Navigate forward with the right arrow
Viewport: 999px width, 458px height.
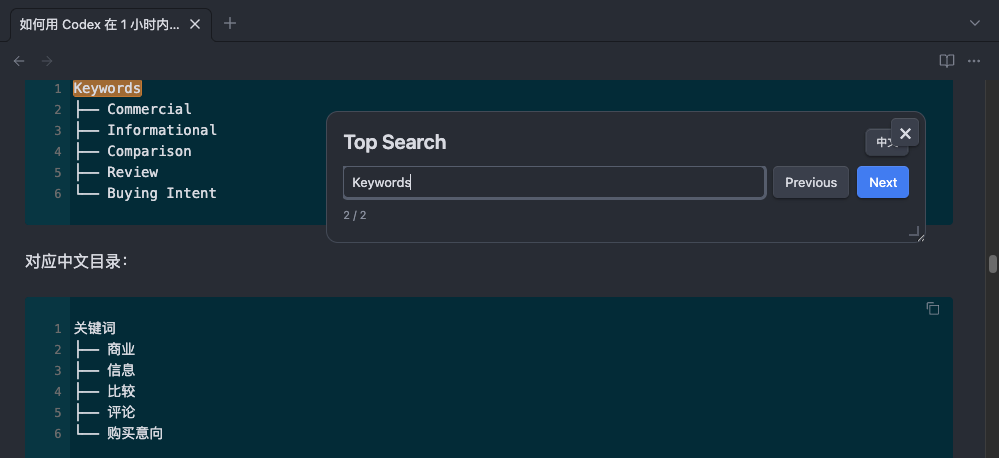(47, 61)
